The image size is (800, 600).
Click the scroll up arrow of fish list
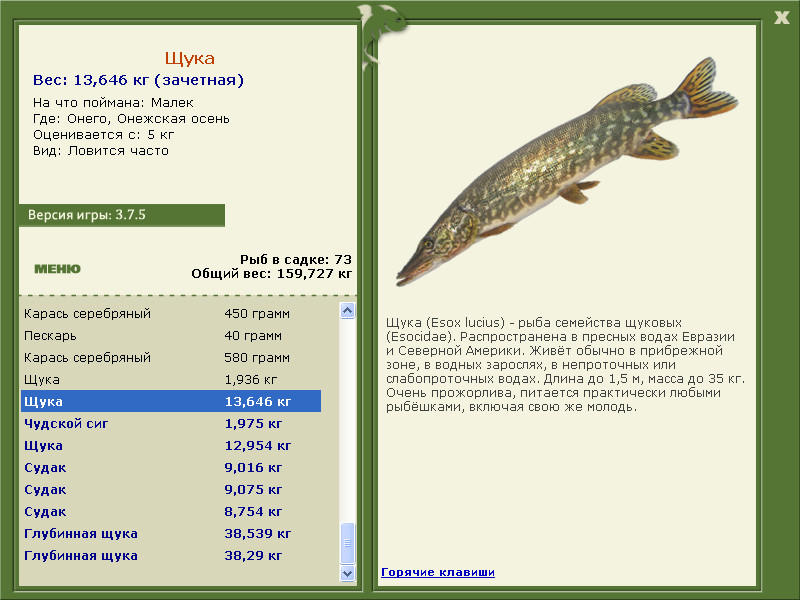[347, 310]
